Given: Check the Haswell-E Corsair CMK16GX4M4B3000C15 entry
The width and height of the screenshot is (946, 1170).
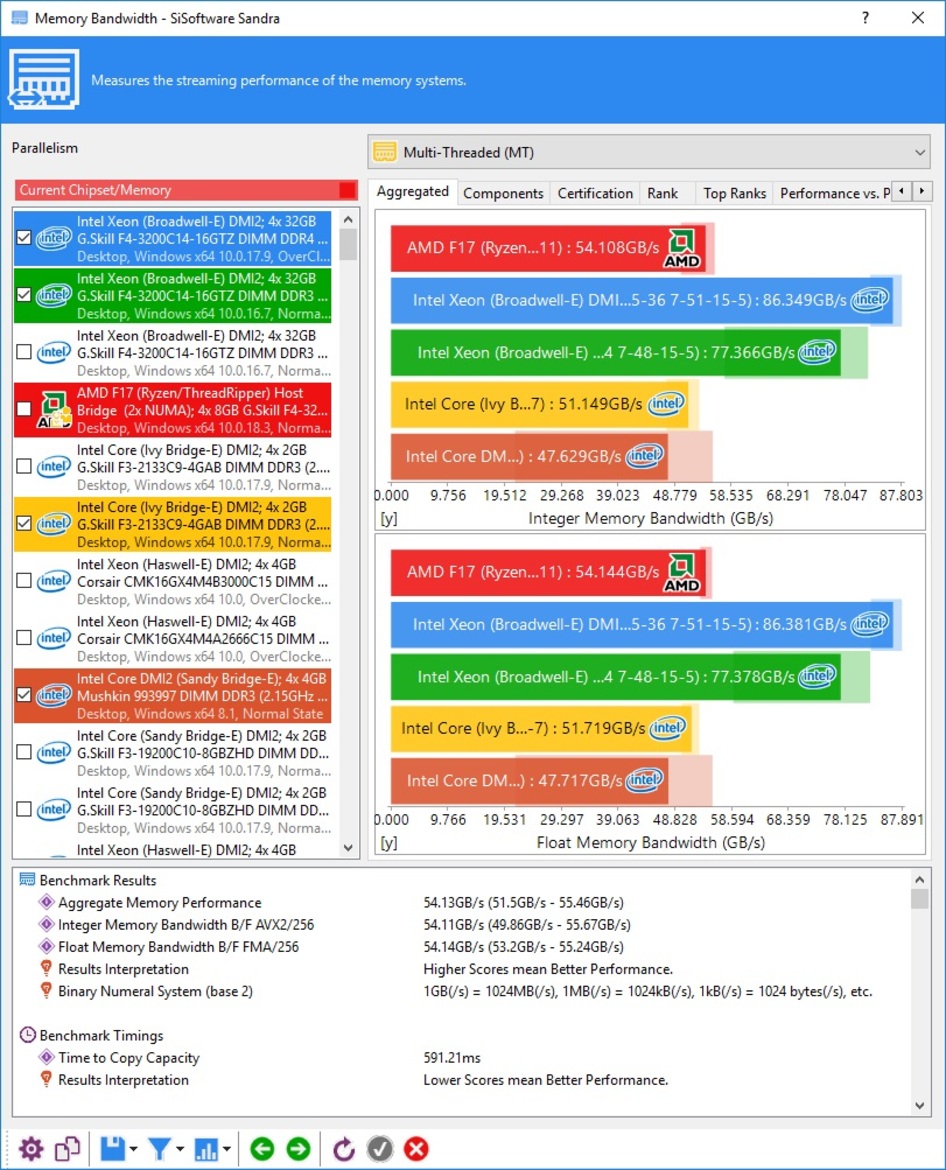Looking at the screenshot, I should (24, 581).
